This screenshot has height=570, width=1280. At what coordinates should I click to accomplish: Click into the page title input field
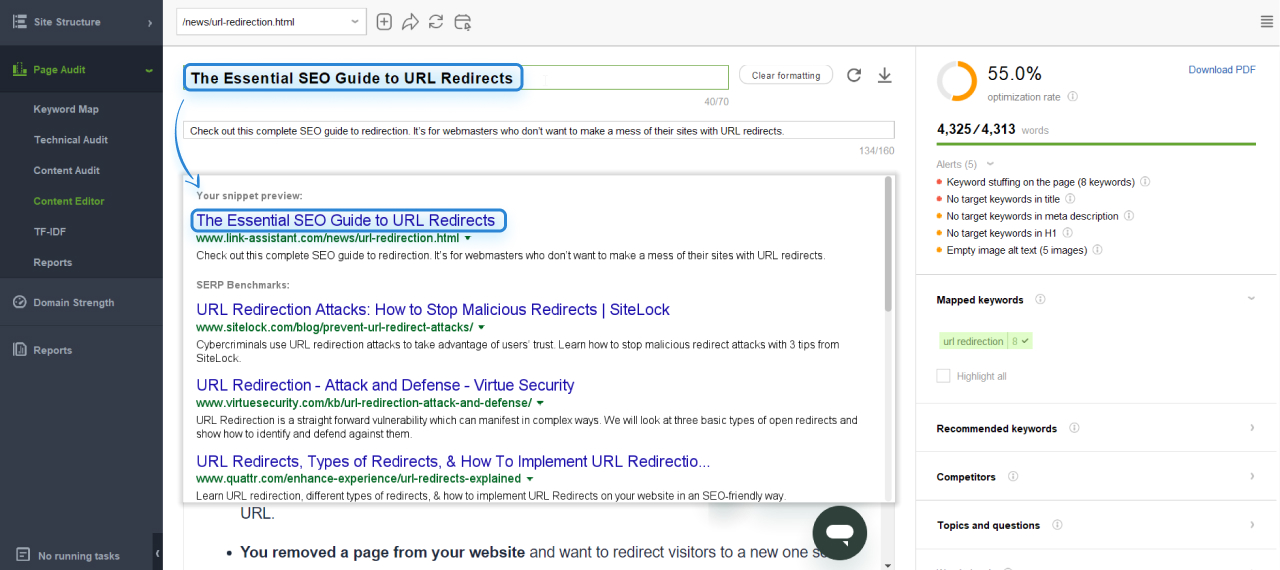[x=456, y=77]
